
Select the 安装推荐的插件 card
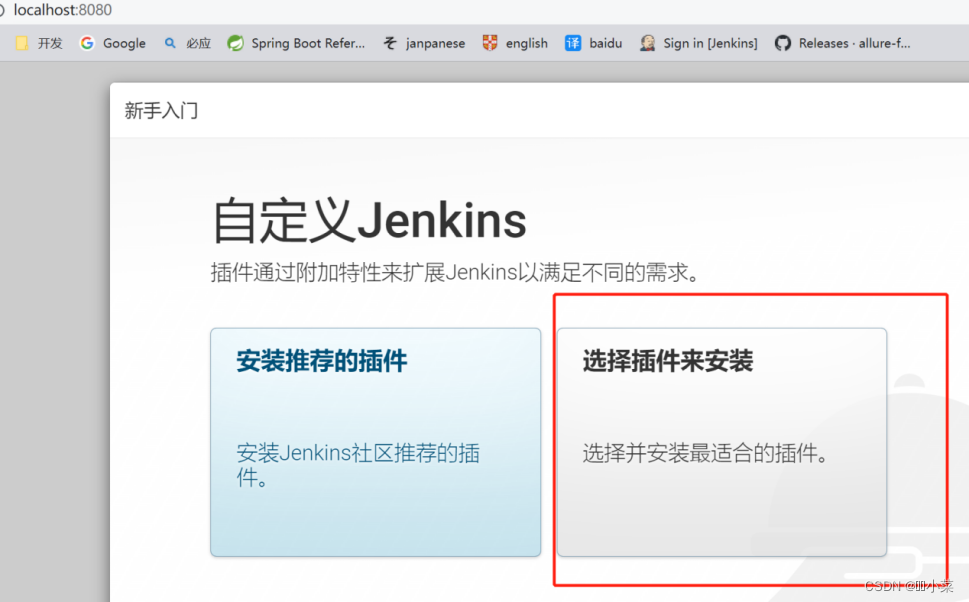click(x=375, y=440)
